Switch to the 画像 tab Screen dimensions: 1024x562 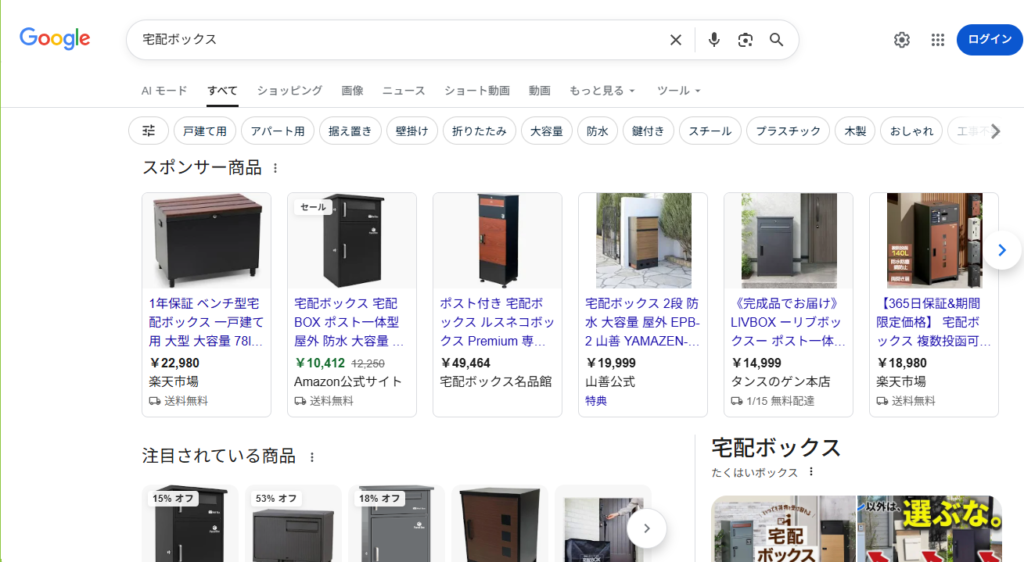pyautogui.click(x=352, y=91)
